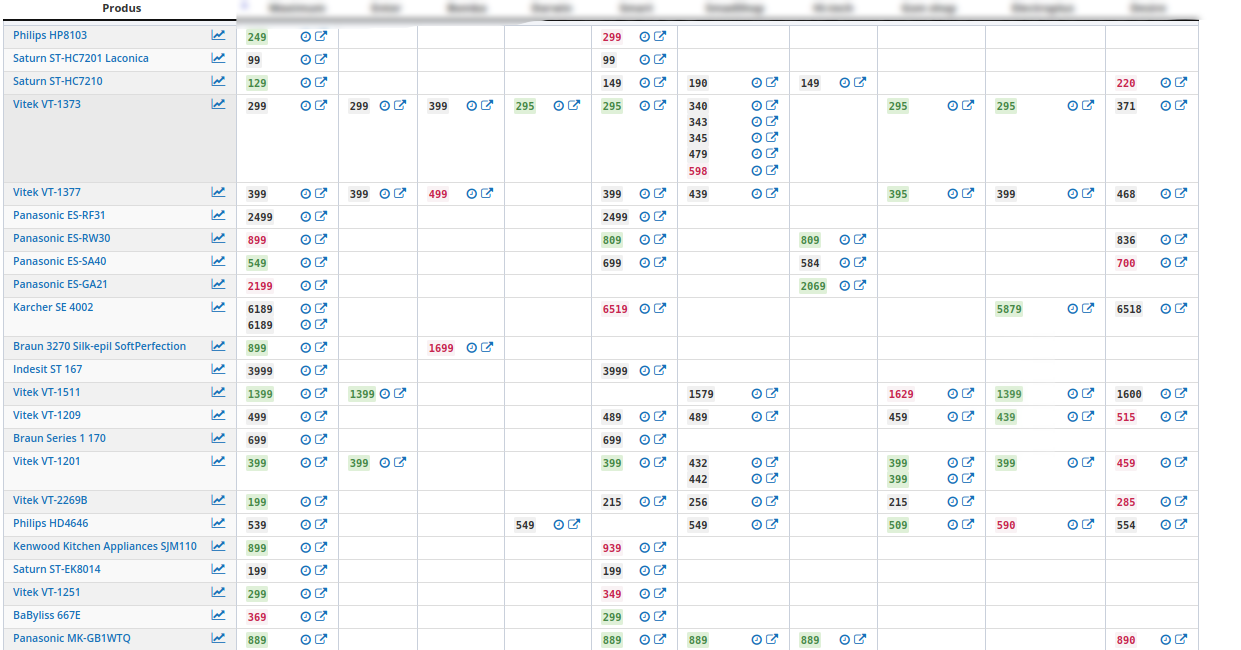This screenshot has width=1241, height=650.
Task: View chart icon for Kenwood Kitchen Appliances SJM110
Action: 218,546
